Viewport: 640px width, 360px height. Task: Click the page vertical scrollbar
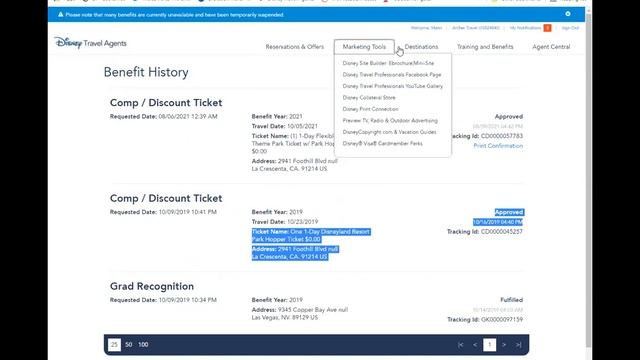tap(588, 180)
